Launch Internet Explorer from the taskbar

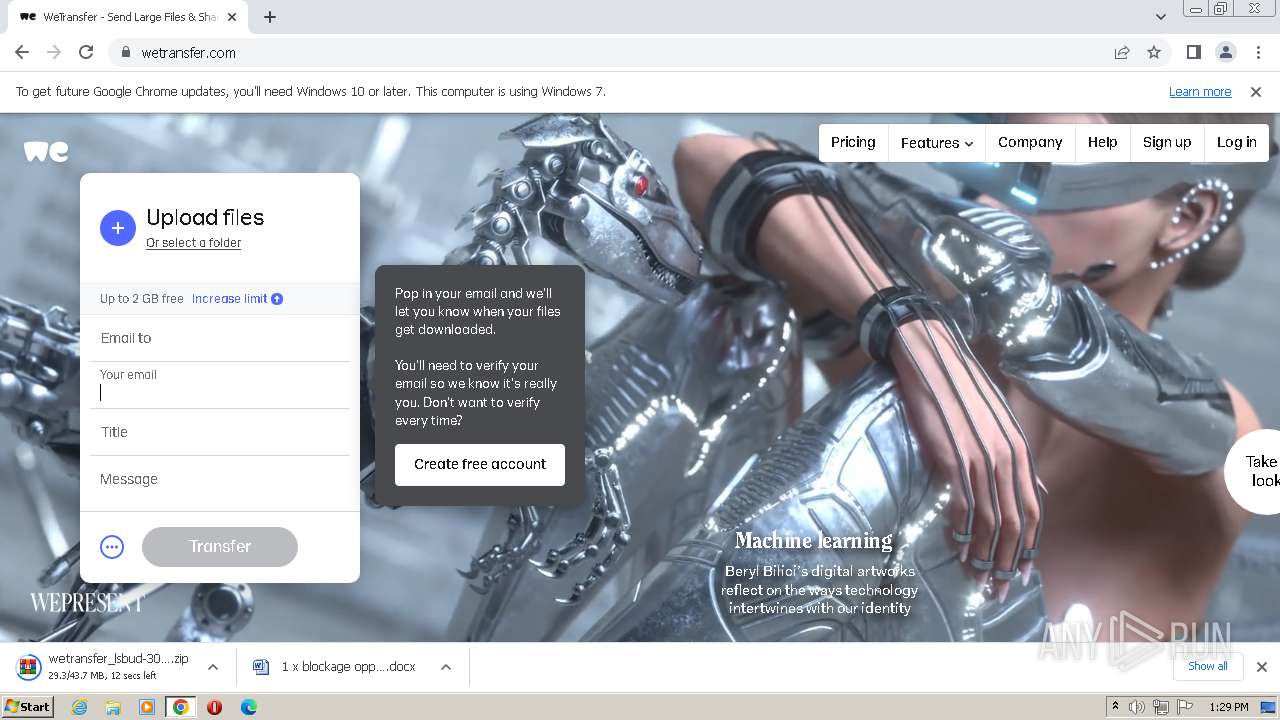[x=79, y=707]
